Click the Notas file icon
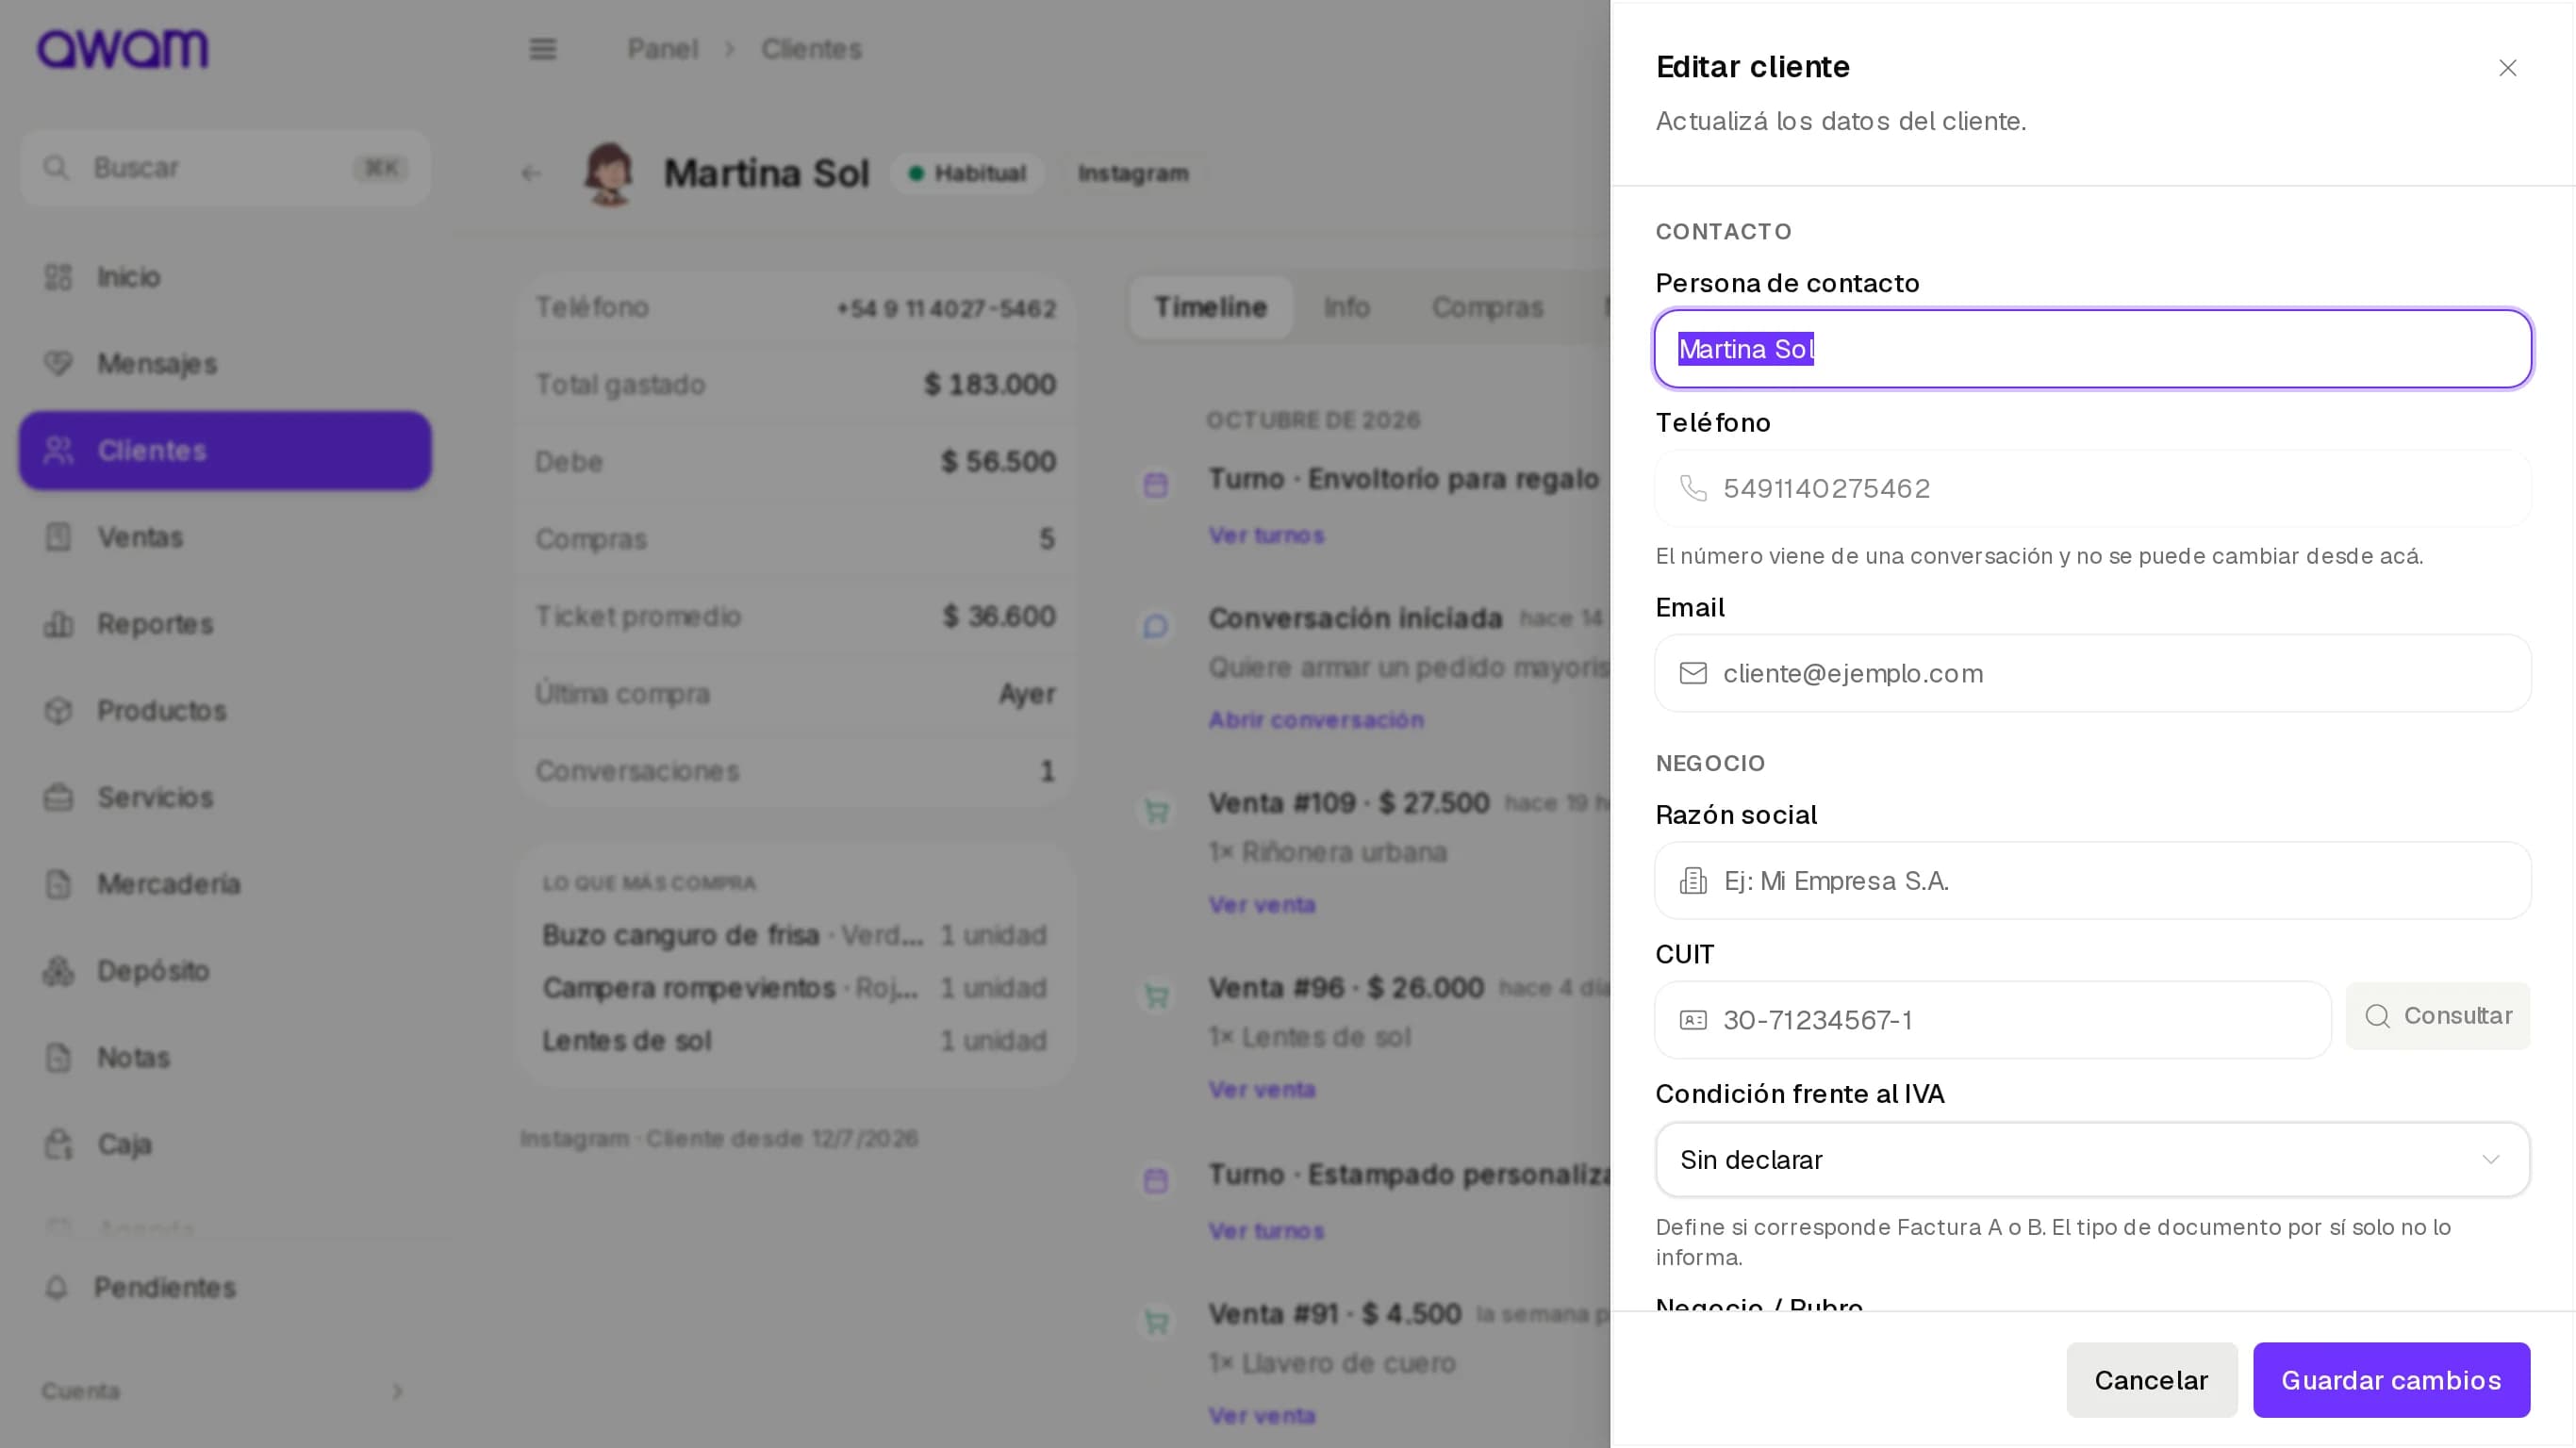The height and width of the screenshot is (1448, 2576). [x=59, y=1057]
